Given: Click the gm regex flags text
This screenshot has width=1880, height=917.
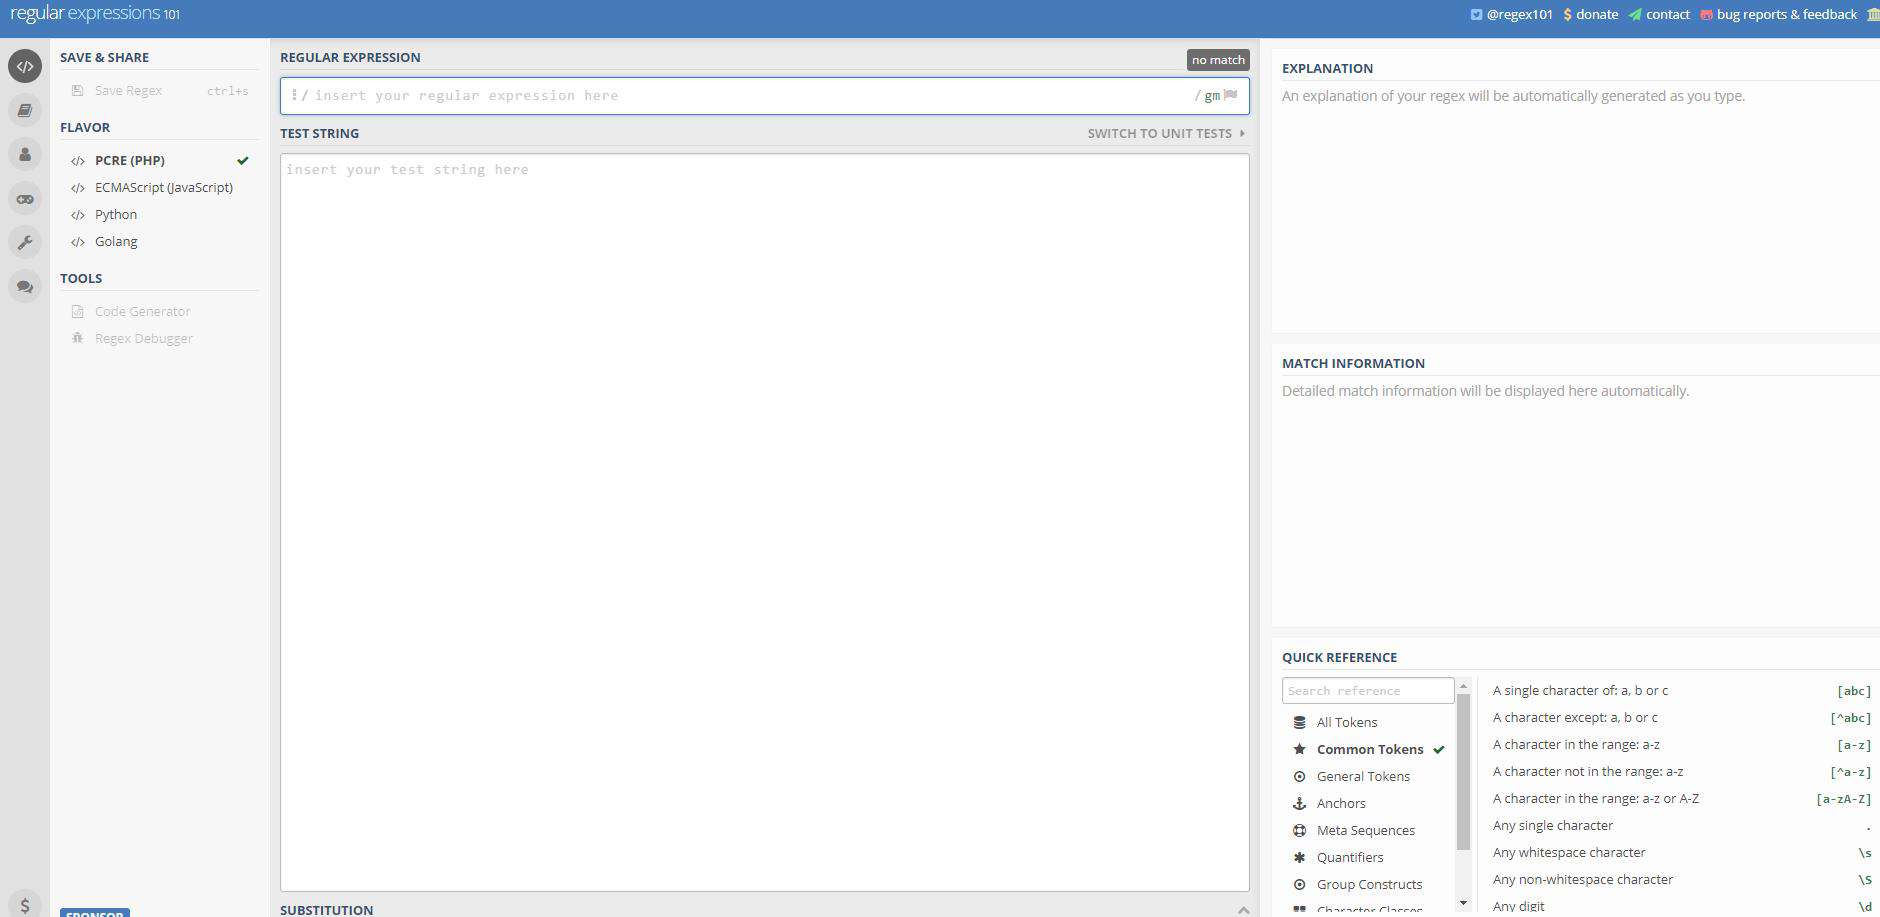Looking at the screenshot, I should 1212,96.
